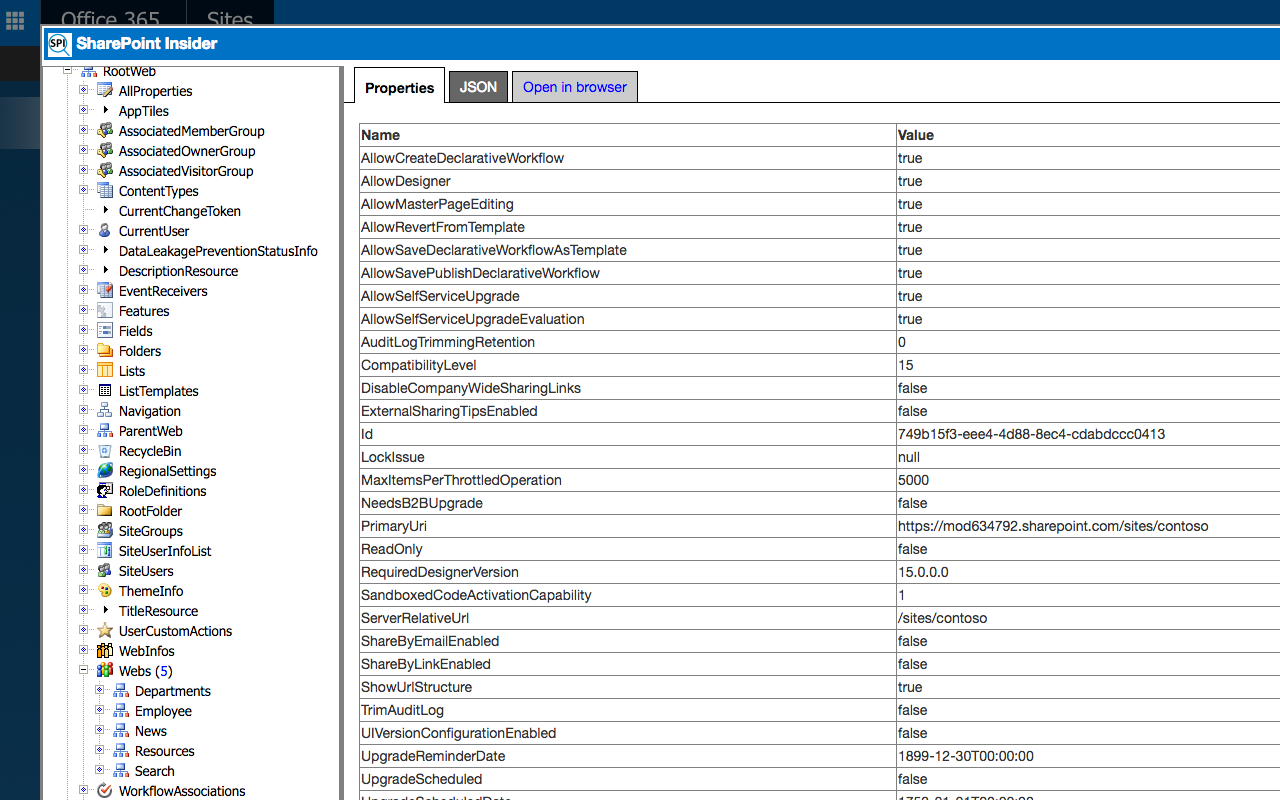Click the AllProperties node icon
Image resolution: width=1280 pixels, height=800 pixels.
(x=105, y=91)
